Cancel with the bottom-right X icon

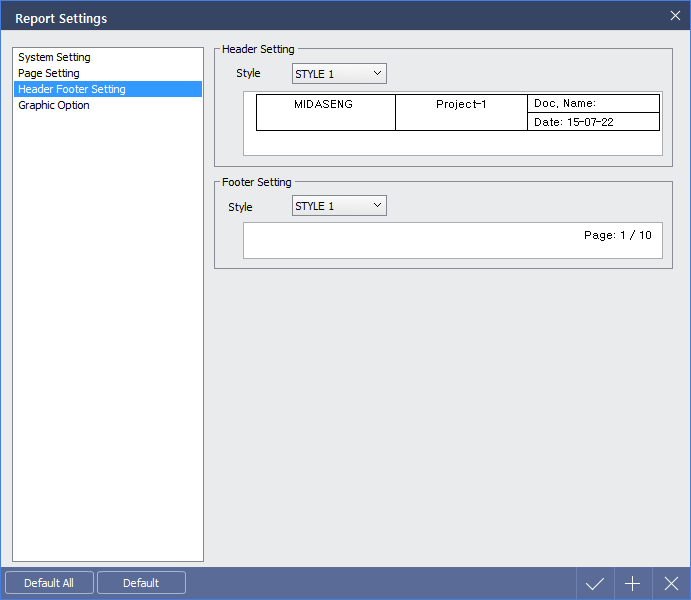(671, 584)
